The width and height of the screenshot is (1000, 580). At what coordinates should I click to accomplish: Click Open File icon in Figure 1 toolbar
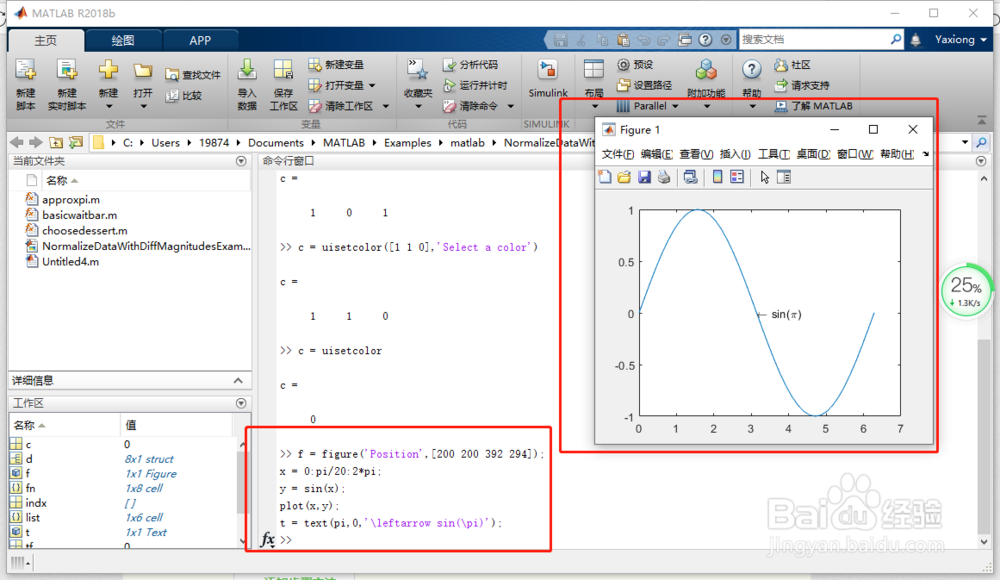pyautogui.click(x=624, y=177)
